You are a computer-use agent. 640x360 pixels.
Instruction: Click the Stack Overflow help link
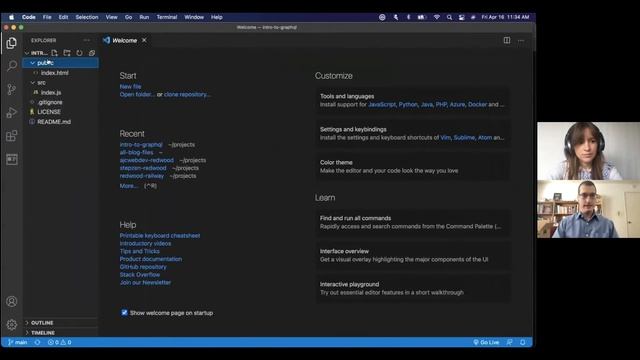140,274
